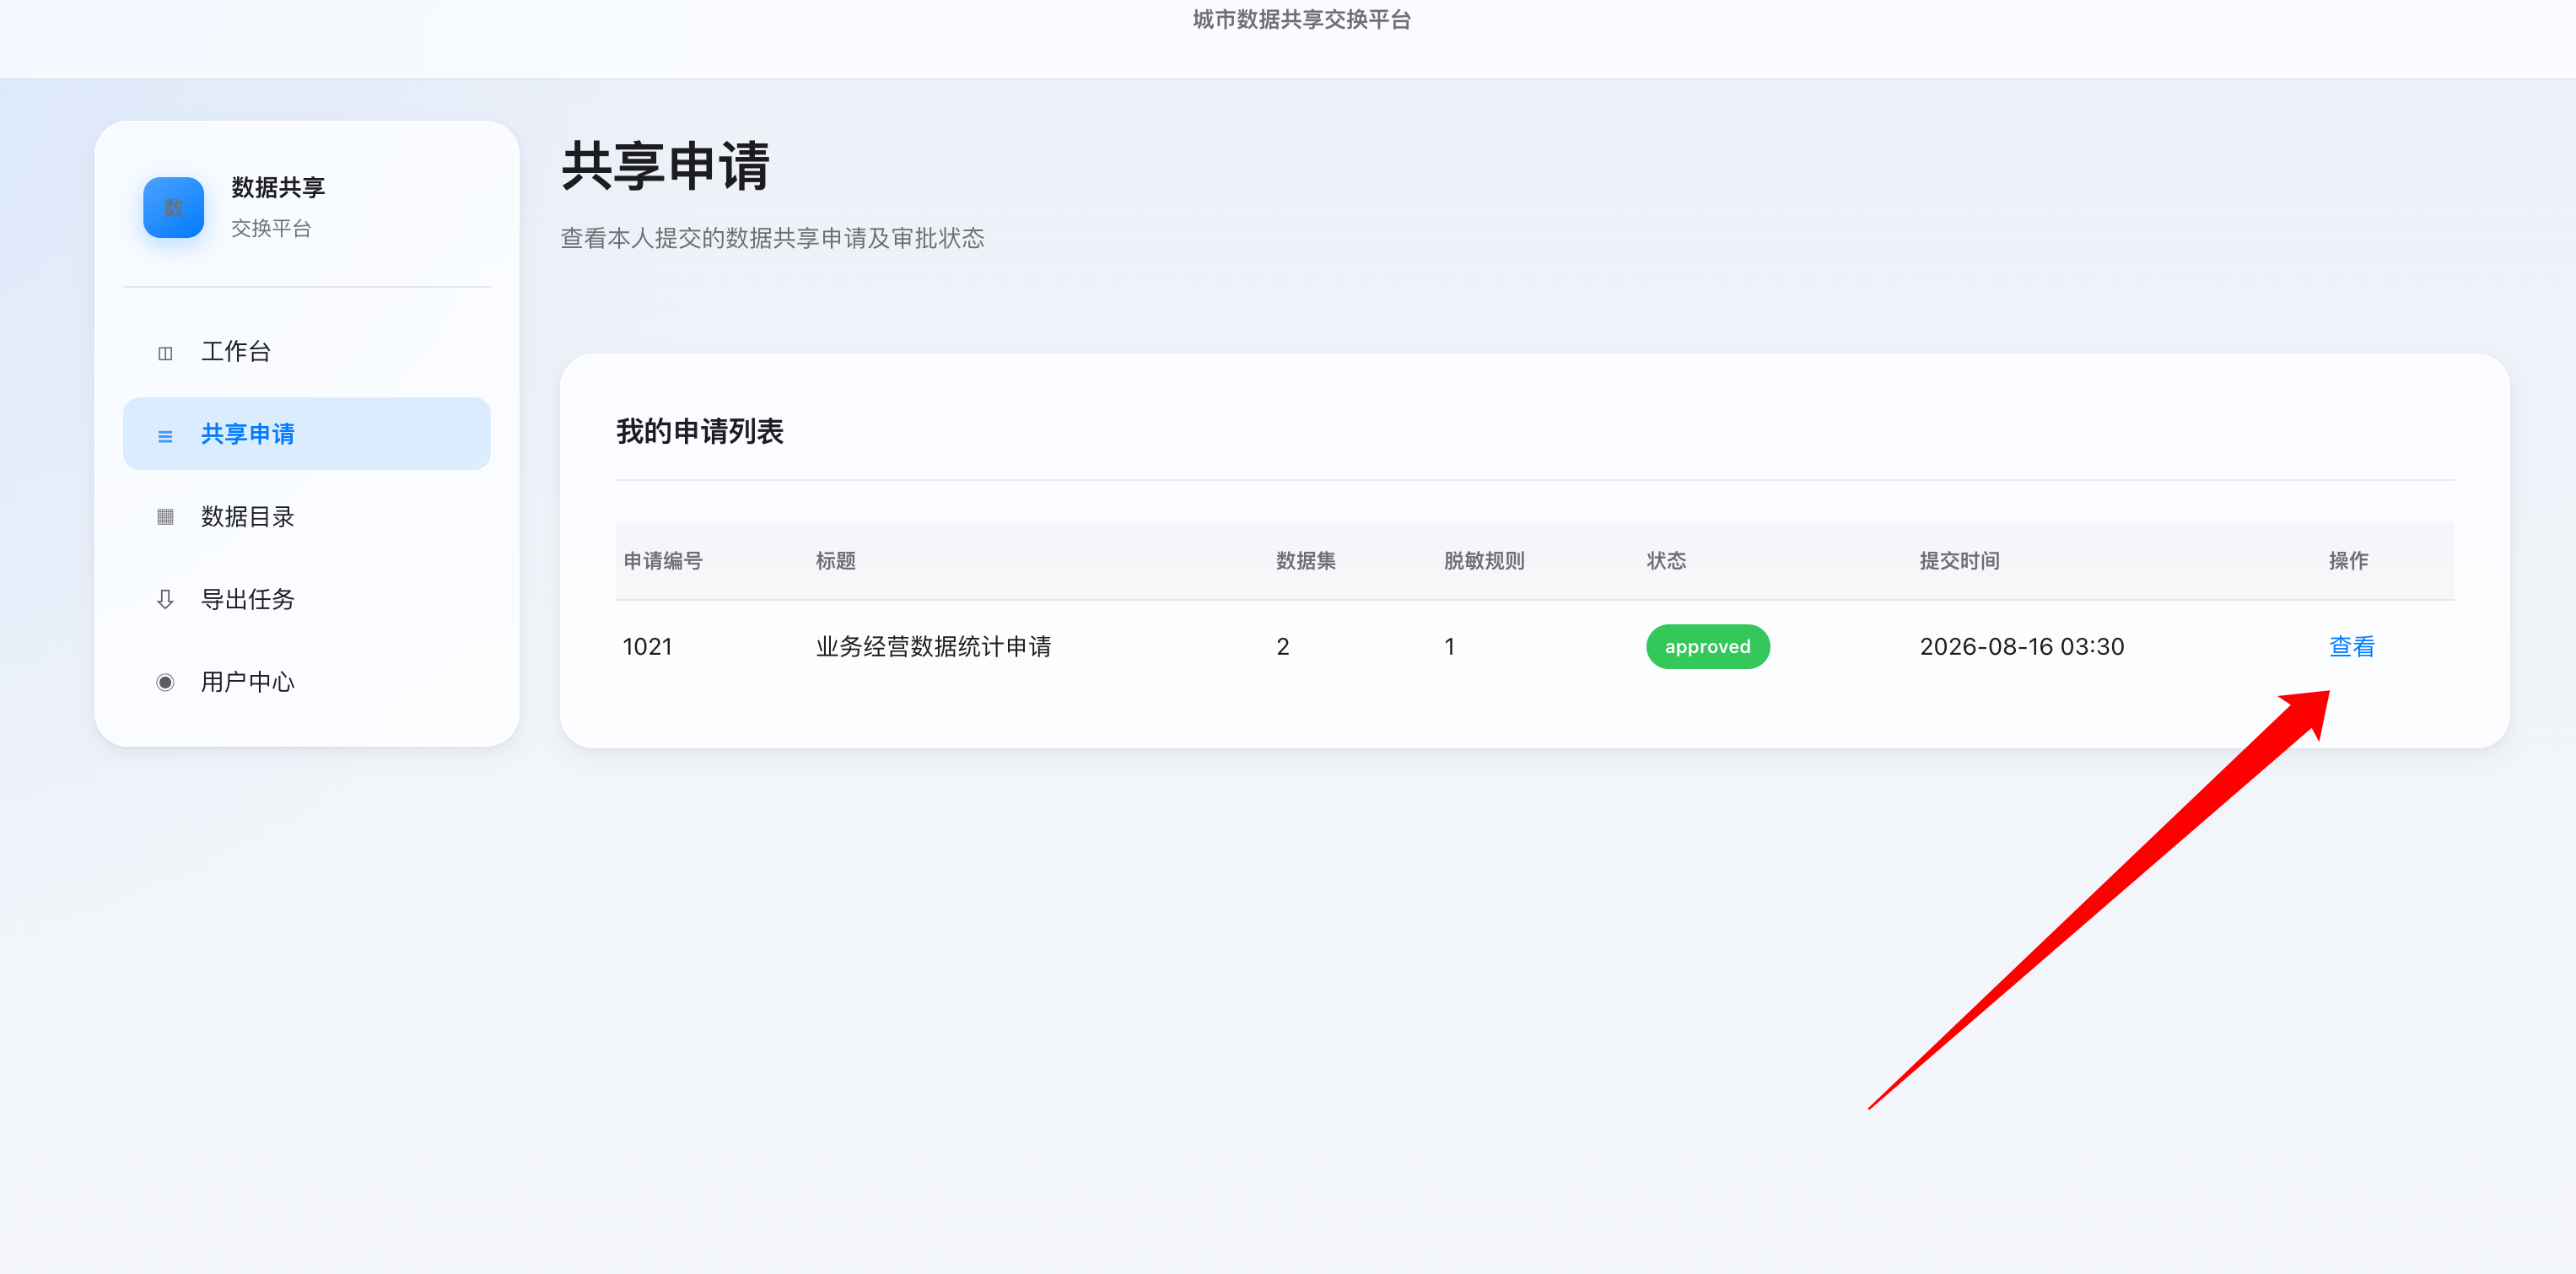The width and height of the screenshot is (2576, 1274).
Task: Click the 共享申请 list icon
Action: click(x=165, y=435)
